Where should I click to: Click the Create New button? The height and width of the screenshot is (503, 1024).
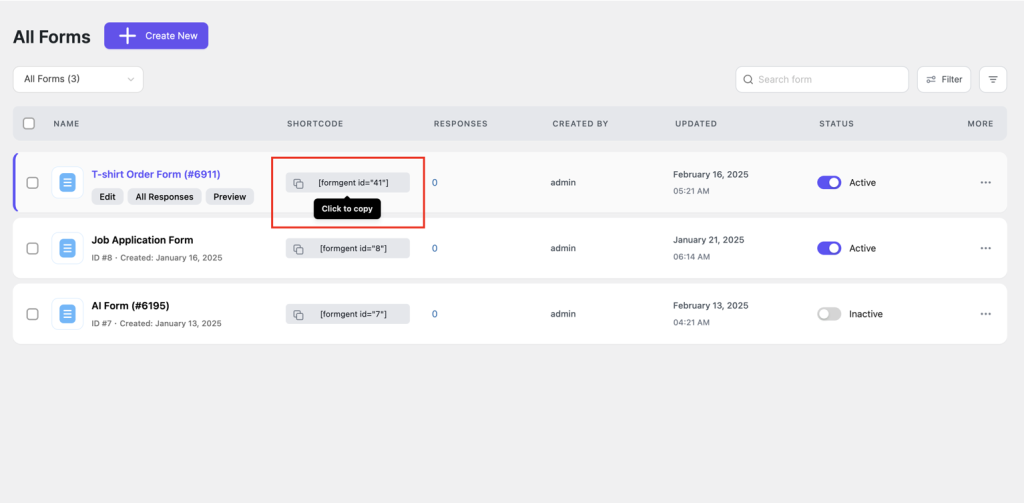pyautogui.click(x=156, y=36)
